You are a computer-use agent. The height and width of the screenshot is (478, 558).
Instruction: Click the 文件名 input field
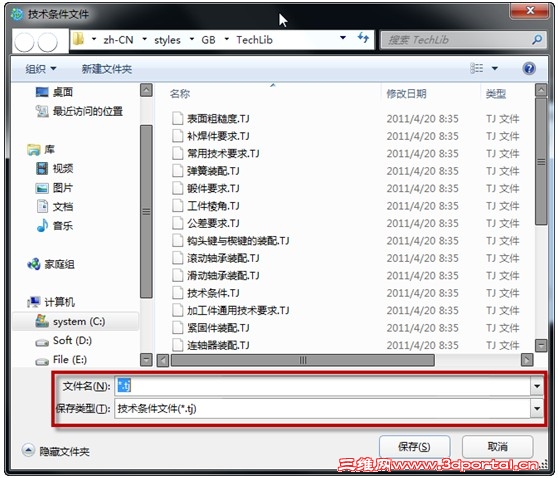(322, 386)
